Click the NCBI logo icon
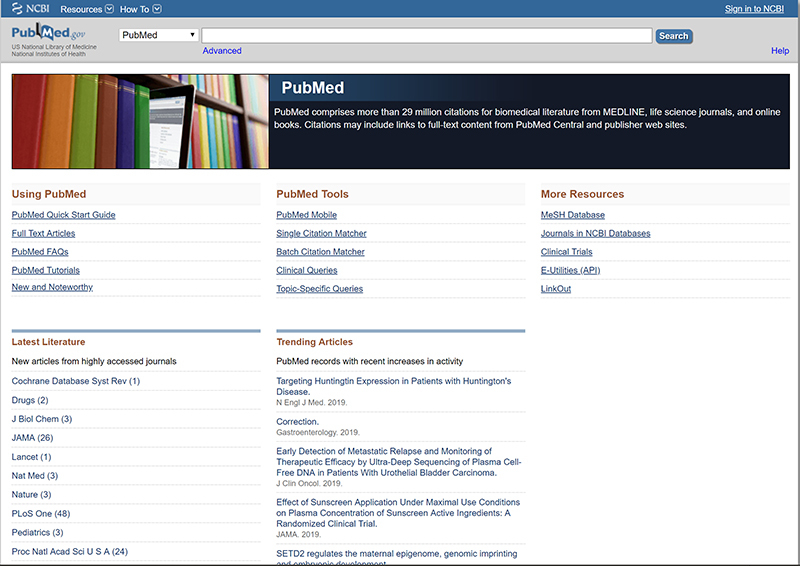Viewport: 800px width, 566px height. click(x=31, y=9)
